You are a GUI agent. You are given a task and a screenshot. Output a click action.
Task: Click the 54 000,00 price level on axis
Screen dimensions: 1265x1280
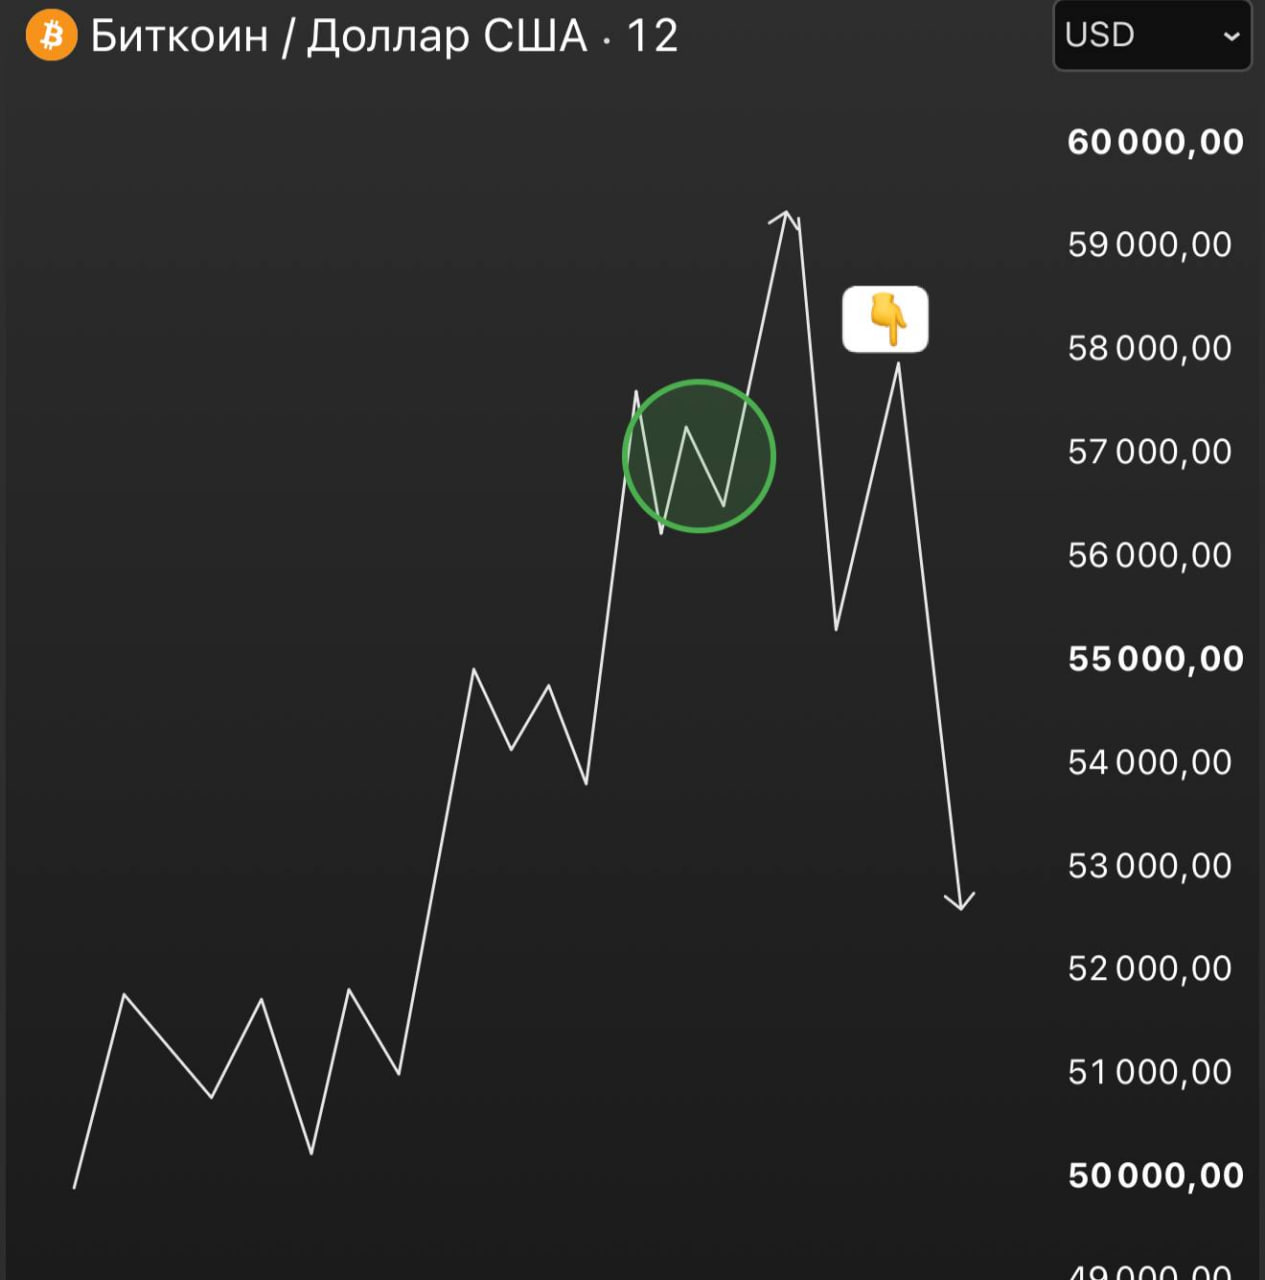(x=1150, y=763)
